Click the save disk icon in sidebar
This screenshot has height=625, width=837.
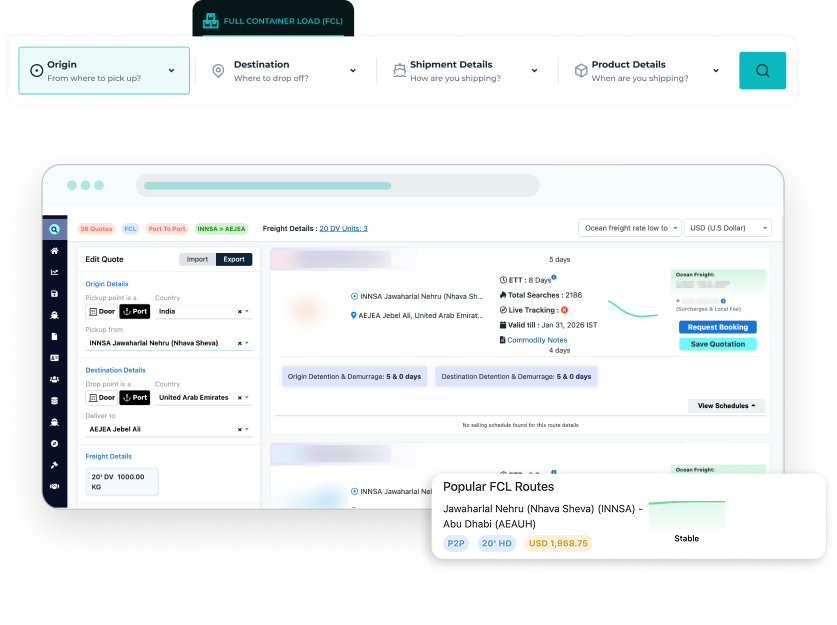pyautogui.click(x=54, y=294)
